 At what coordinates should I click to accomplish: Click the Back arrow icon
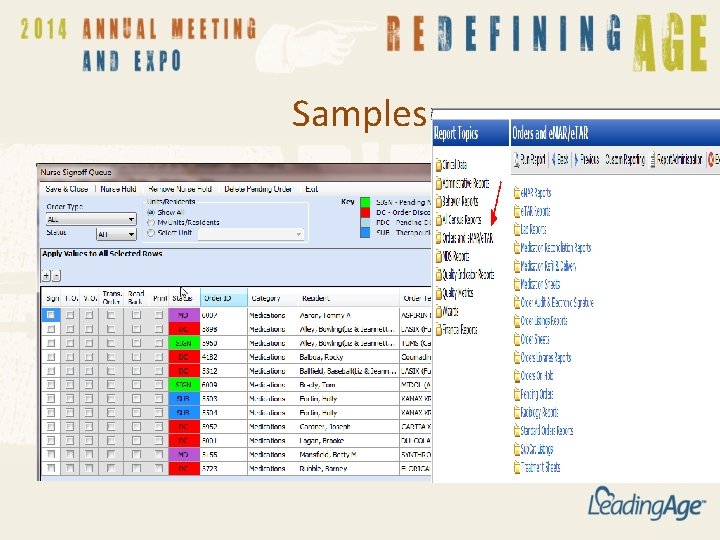[x=554, y=159]
